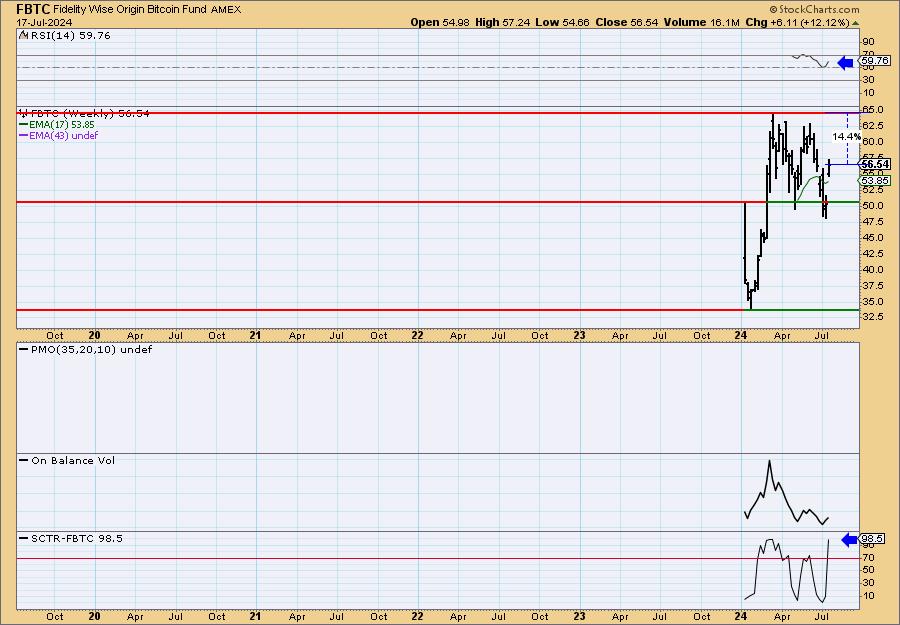Select the Low value in the header

click(562, 22)
